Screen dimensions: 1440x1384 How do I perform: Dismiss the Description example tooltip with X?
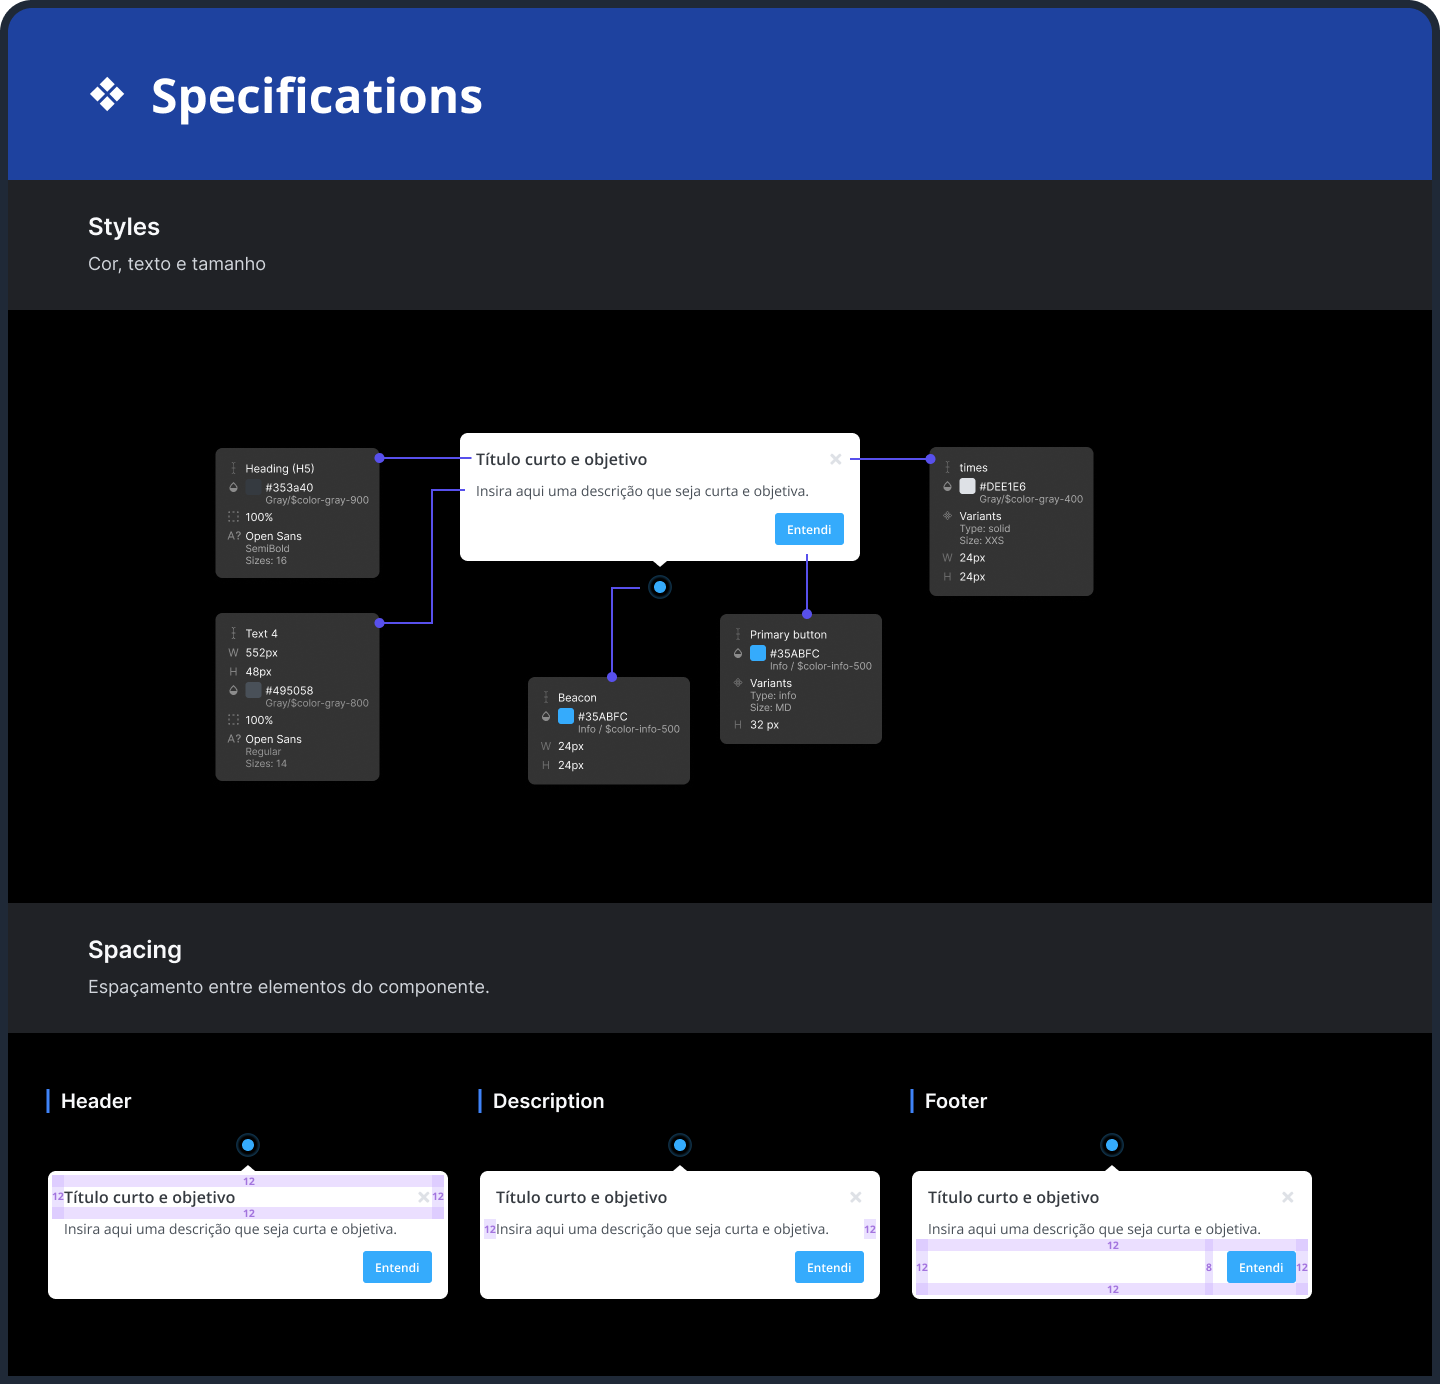(x=856, y=1197)
